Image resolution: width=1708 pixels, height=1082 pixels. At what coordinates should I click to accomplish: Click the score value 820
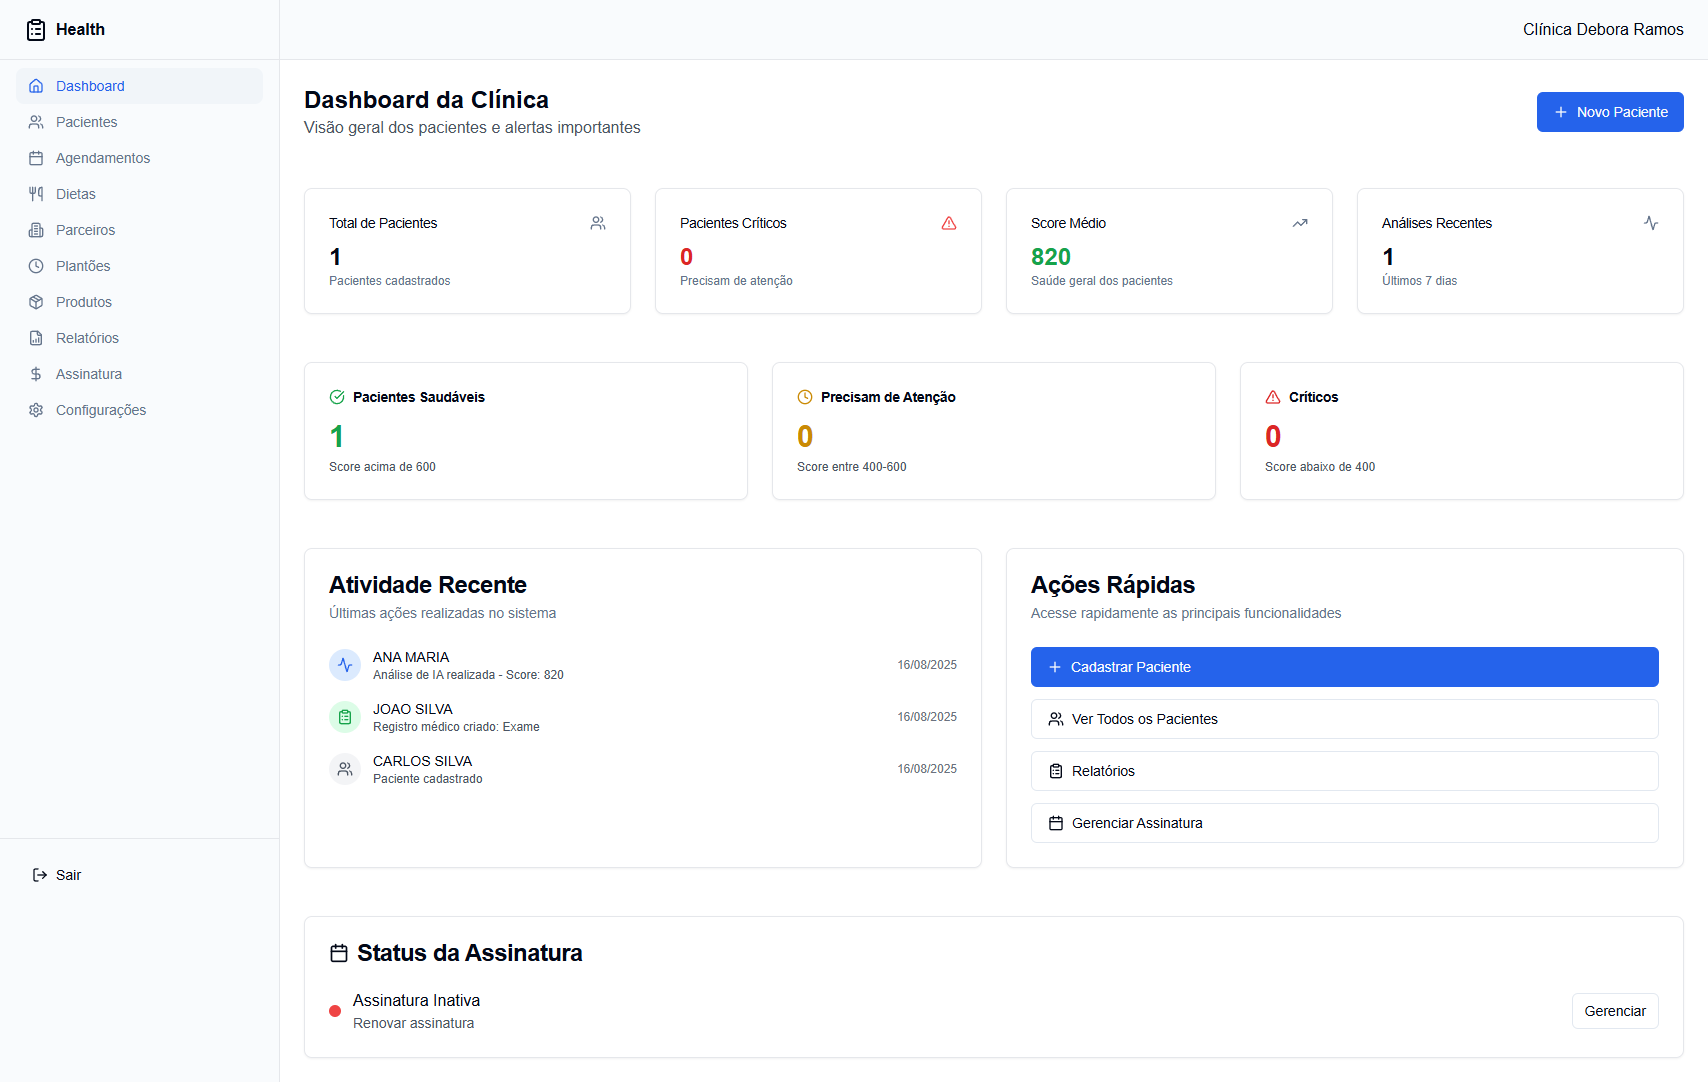(1051, 257)
